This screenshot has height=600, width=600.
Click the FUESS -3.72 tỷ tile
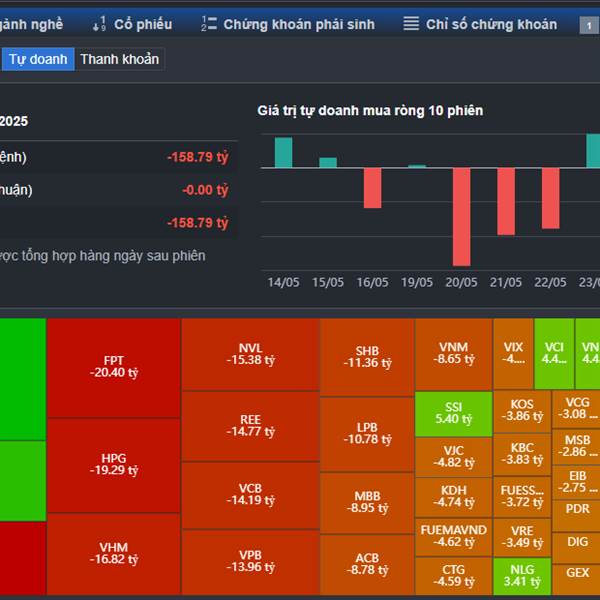pyautogui.click(x=522, y=497)
